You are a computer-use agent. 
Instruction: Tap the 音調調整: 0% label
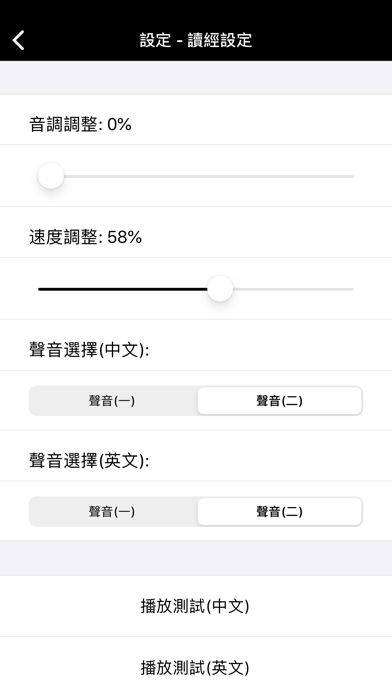pyautogui.click(x=80, y=124)
